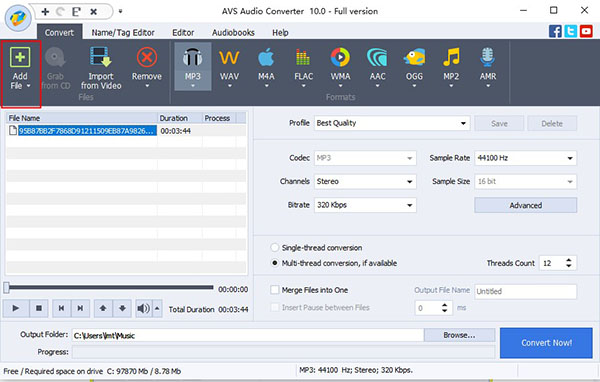Open the Help tab
Screen dimensions: 600x382
pos(280,33)
